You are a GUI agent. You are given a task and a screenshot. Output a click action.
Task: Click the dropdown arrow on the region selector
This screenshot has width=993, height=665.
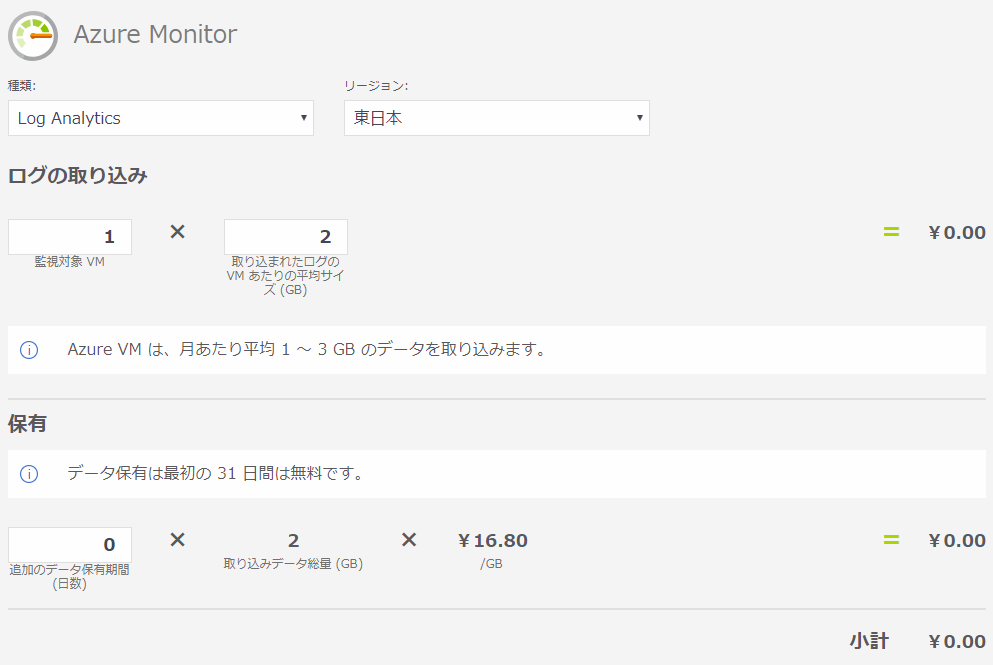coord(640,118)
